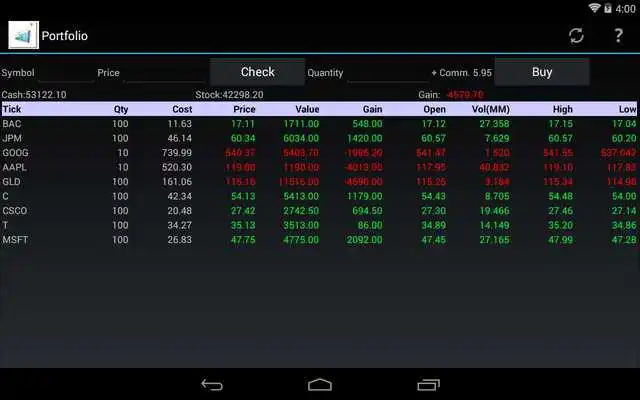Tap the Portfolio title text

coord(64,36)
